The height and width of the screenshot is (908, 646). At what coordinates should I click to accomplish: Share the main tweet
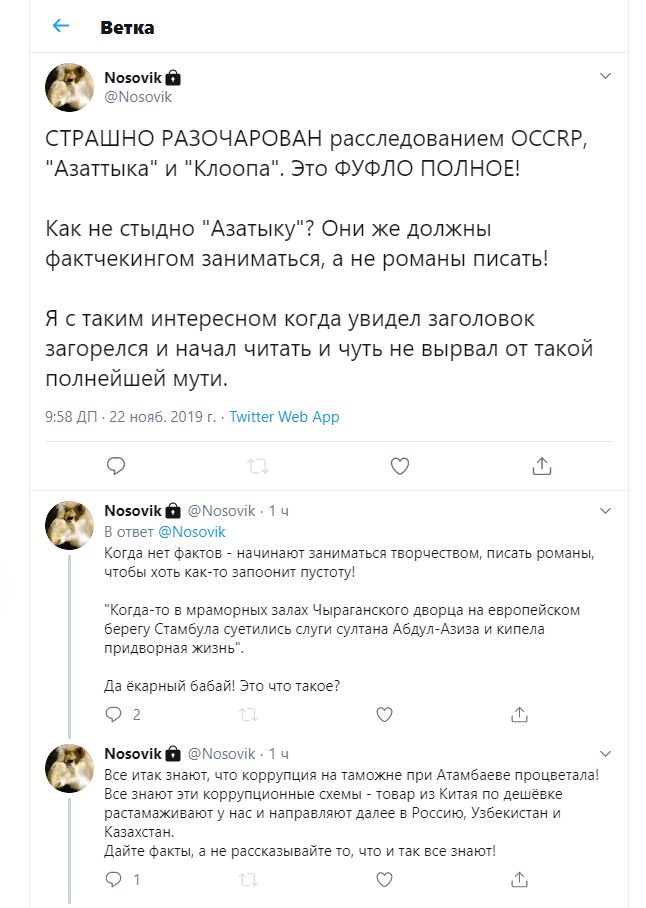coord(541,465)
